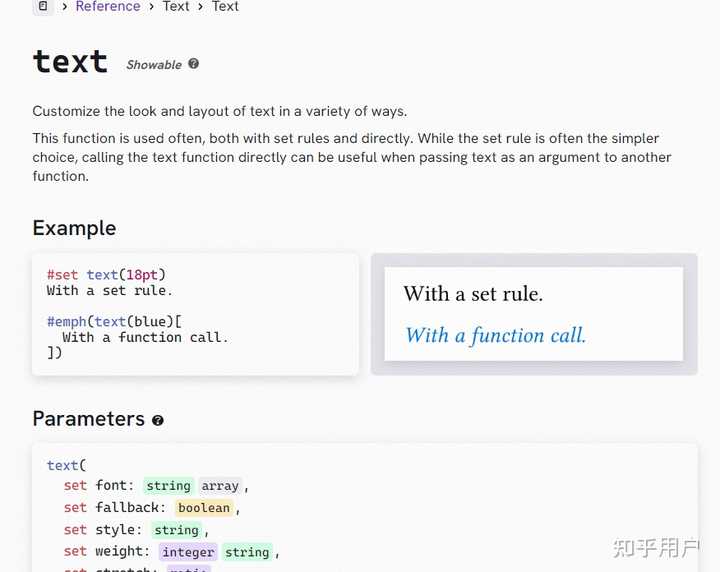Click the Example section heading
The width and height of the screenshot is (720, 572).
(74, 228)
